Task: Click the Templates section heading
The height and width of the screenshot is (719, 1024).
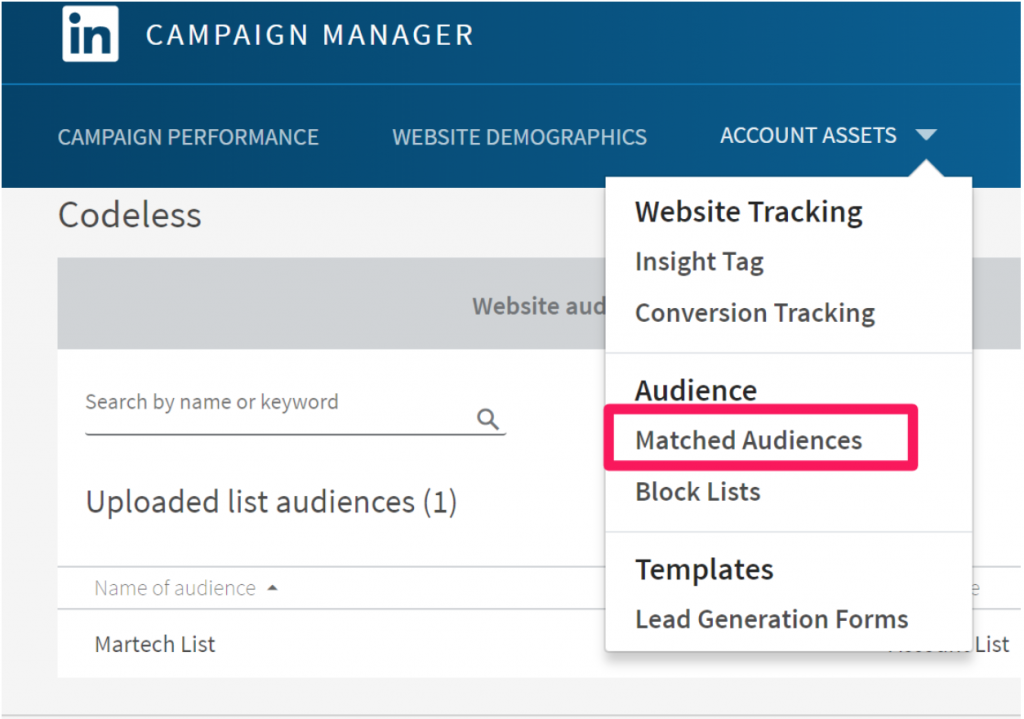Action: tap(704, 569)
